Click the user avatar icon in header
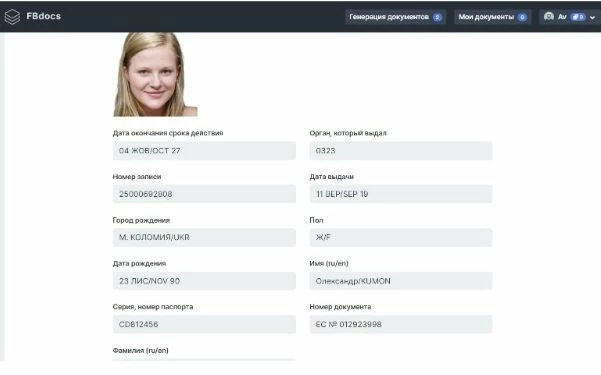The height and width of the screenshot is (375, 601). 549,16
